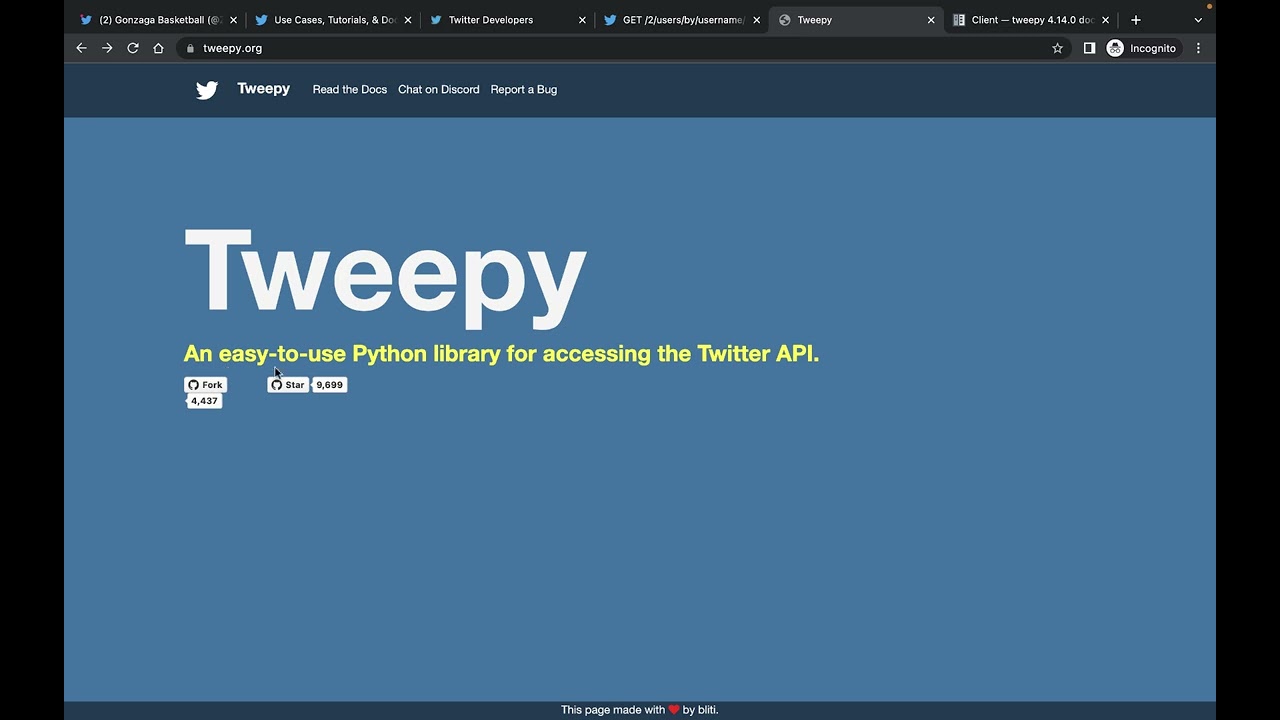Open Read the Docs link

coord(349,90)
